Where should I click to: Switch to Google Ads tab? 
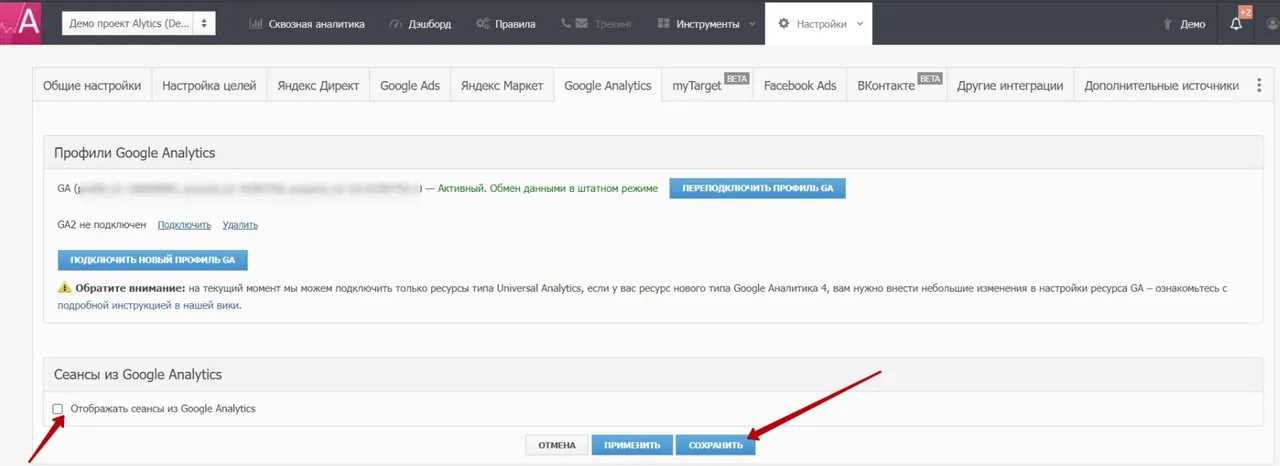(410, 86)
